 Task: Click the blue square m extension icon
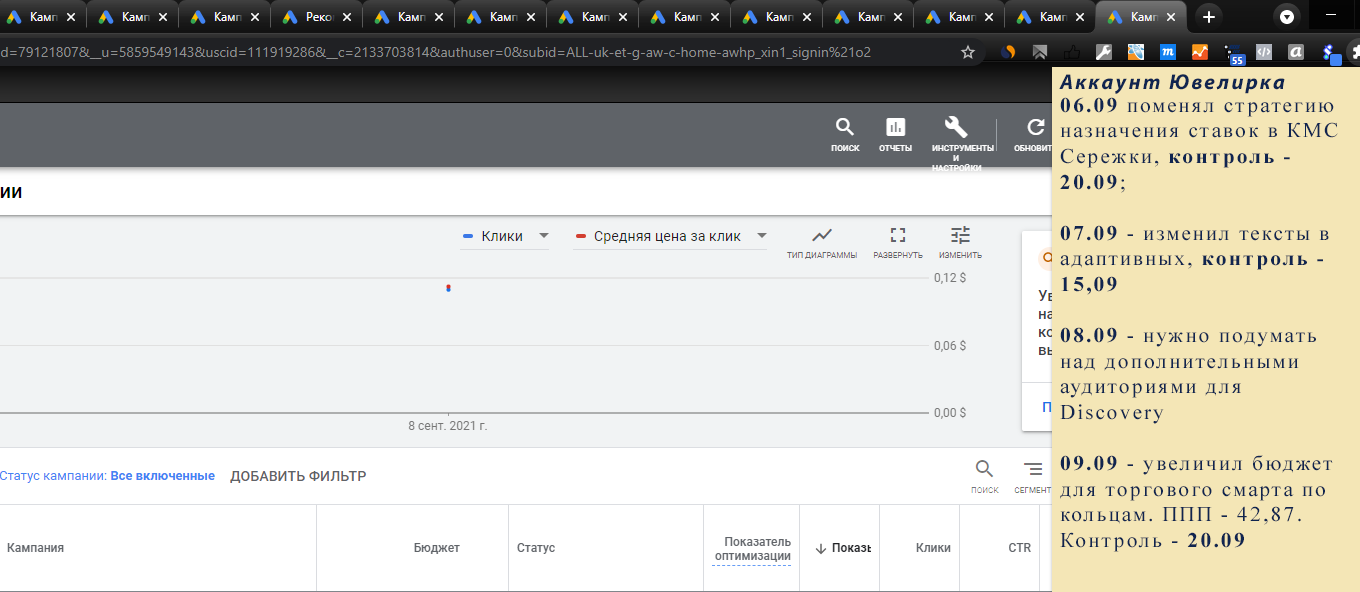pos(1167,52)
